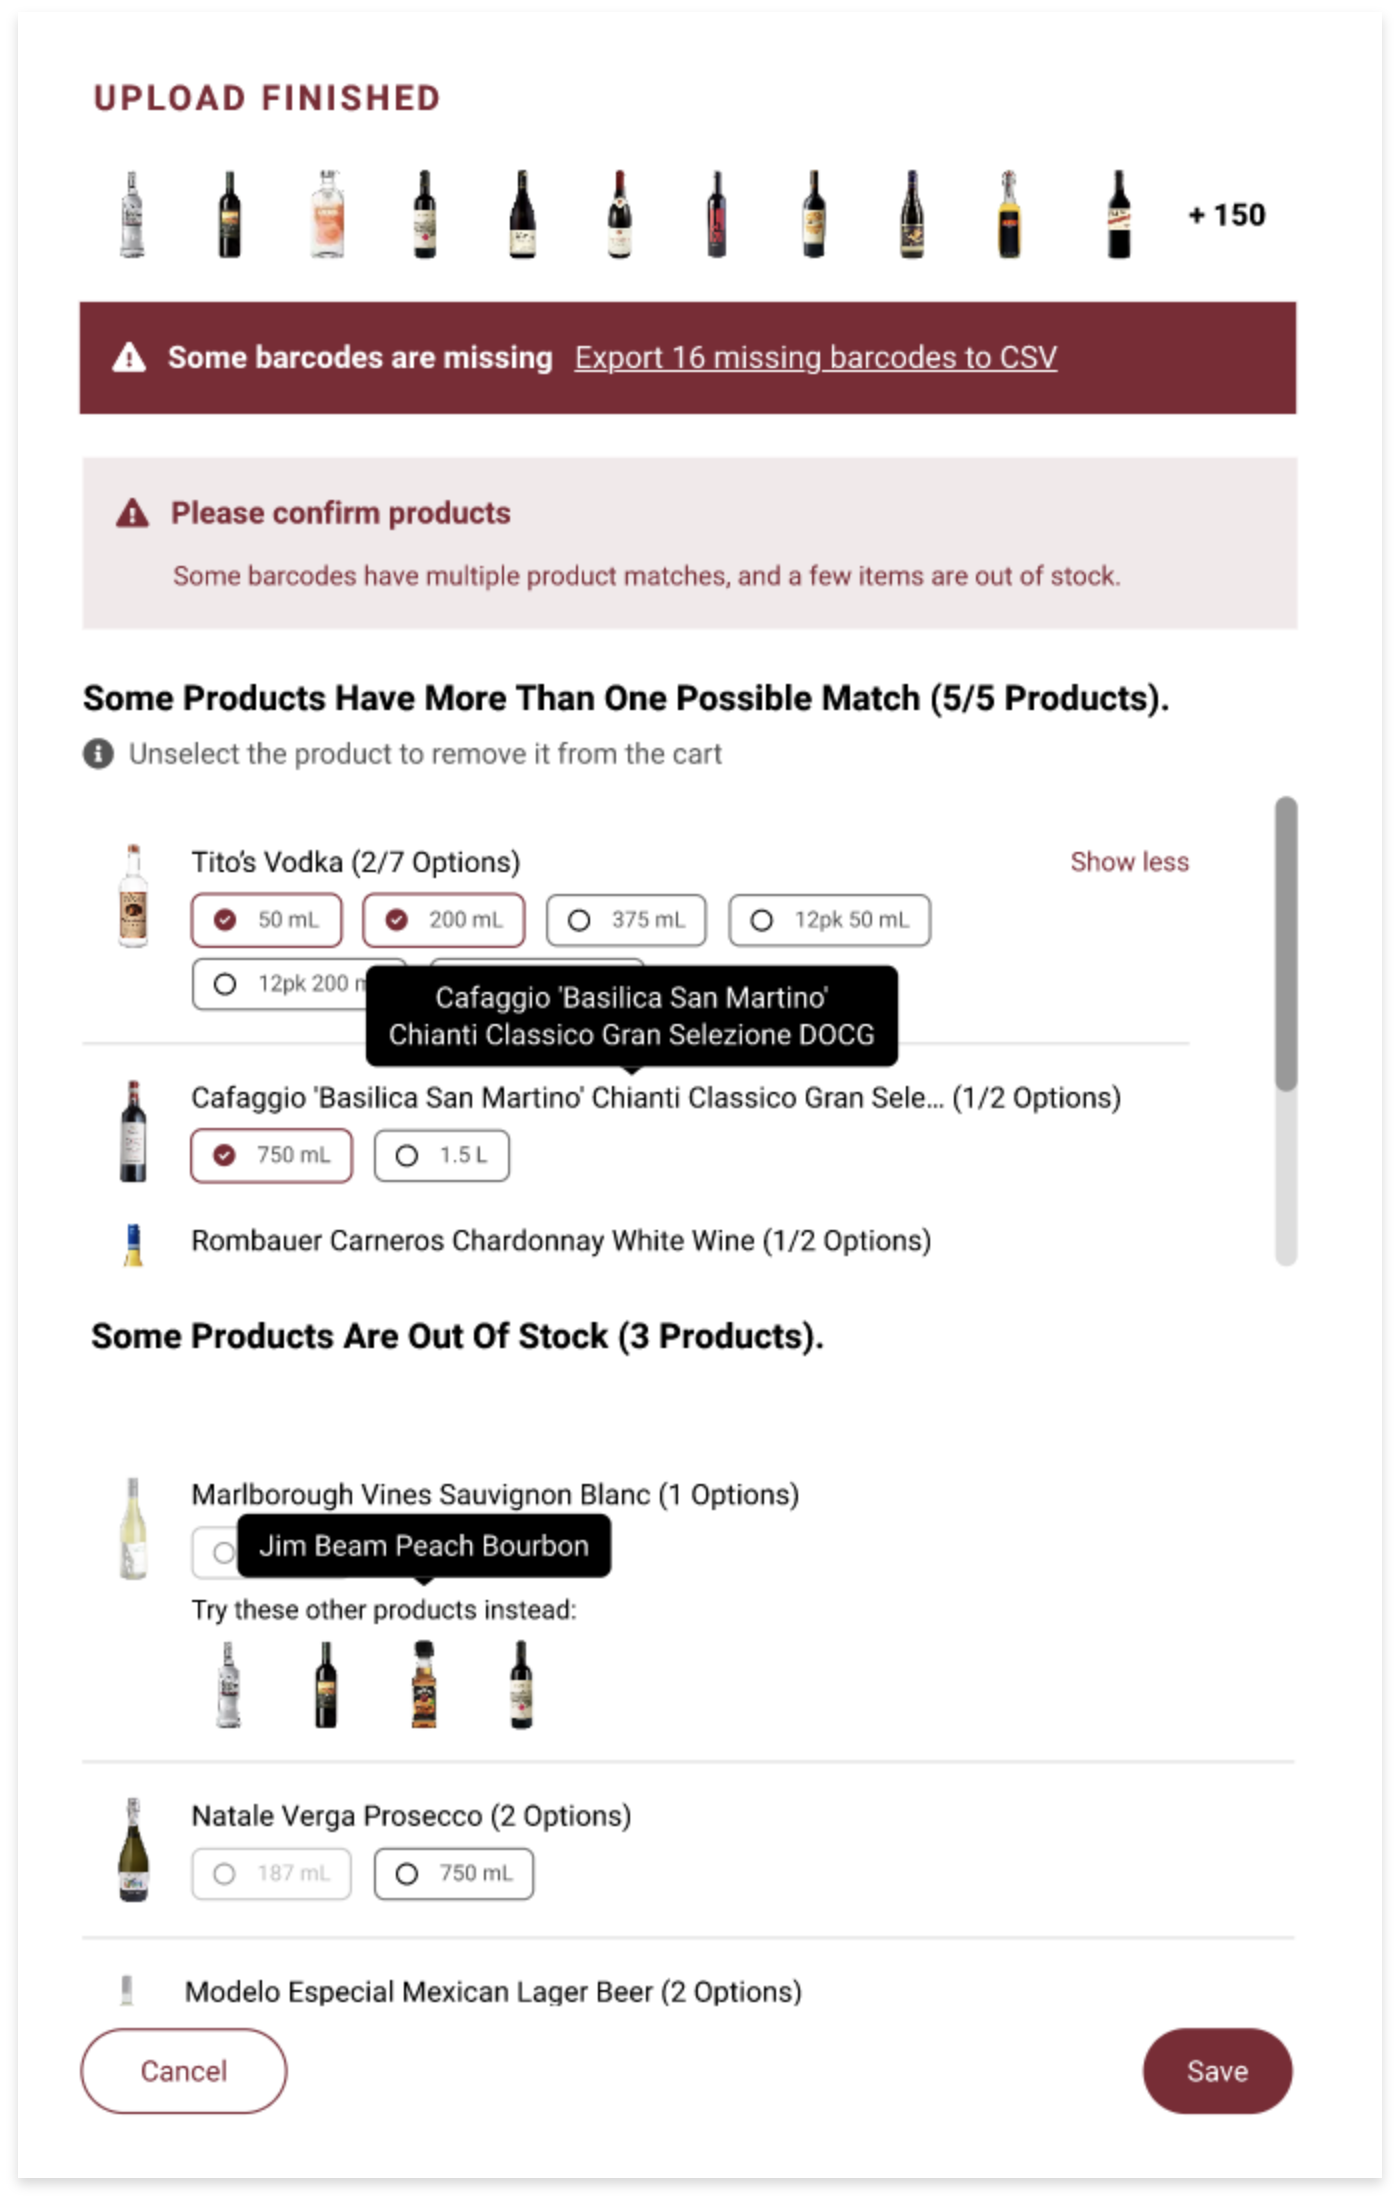
Task: Select Natale Verga Prosecco 750 mL
Action: point(454,1874)
